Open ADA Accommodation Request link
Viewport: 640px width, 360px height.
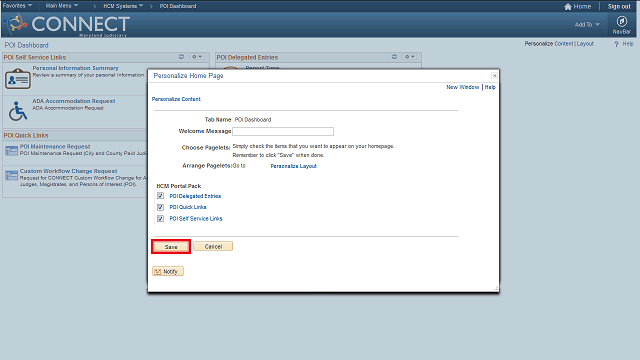pyautogui.click(x=74, y=101)
